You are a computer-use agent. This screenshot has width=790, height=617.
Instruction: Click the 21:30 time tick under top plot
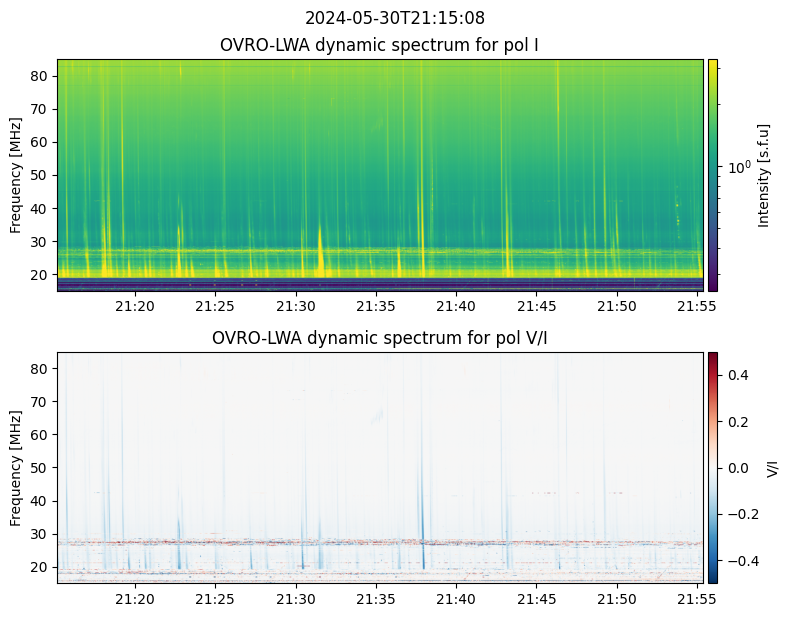(x=296, y=306)
